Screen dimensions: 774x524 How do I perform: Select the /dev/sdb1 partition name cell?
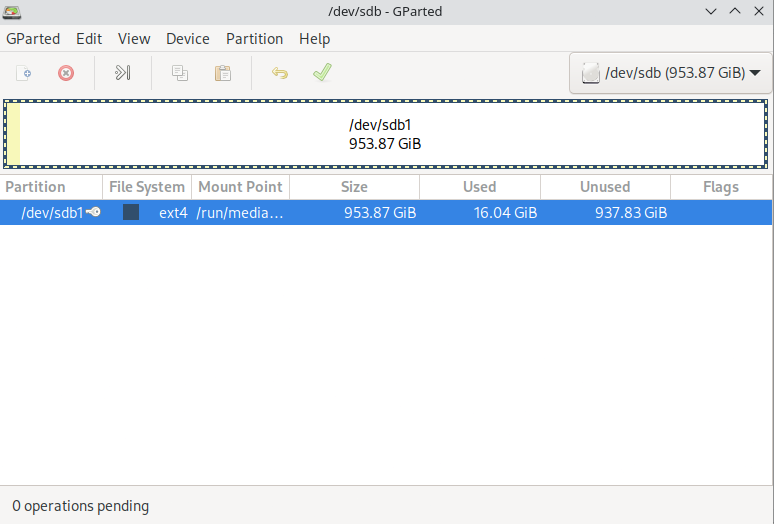pyautogui.click(x=52, y=213)
